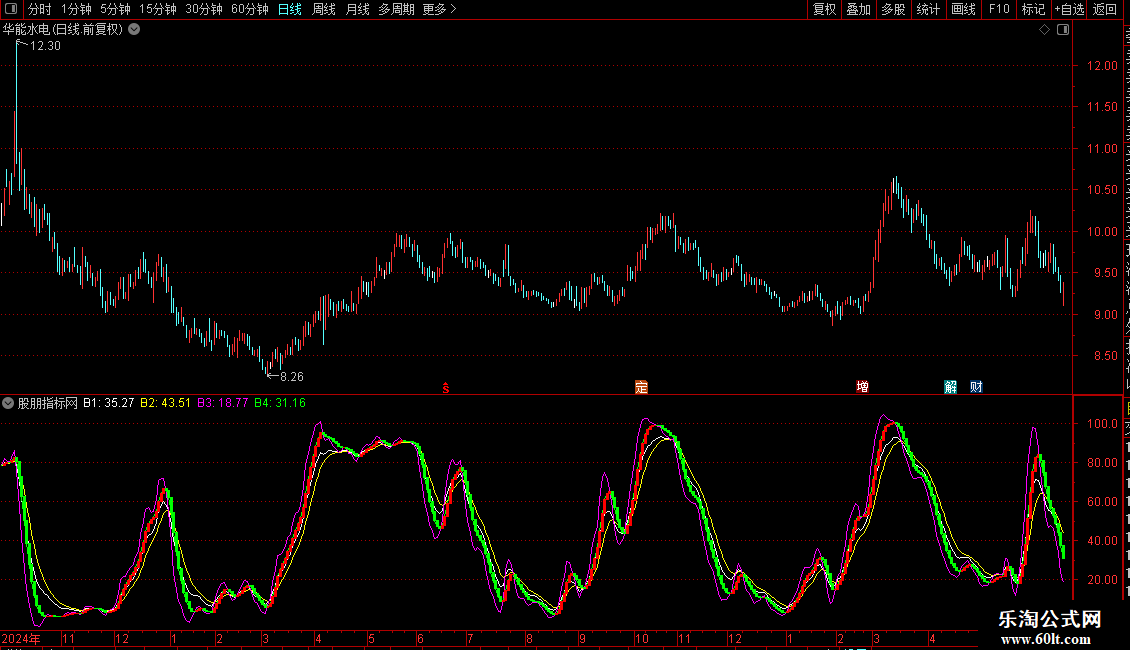Click the B2: 43.51 indicator value
The image size is (1130, 650).
165,403
